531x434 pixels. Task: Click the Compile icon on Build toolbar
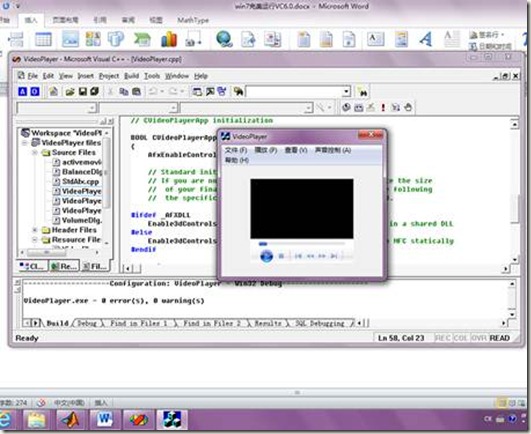(346, 107)
